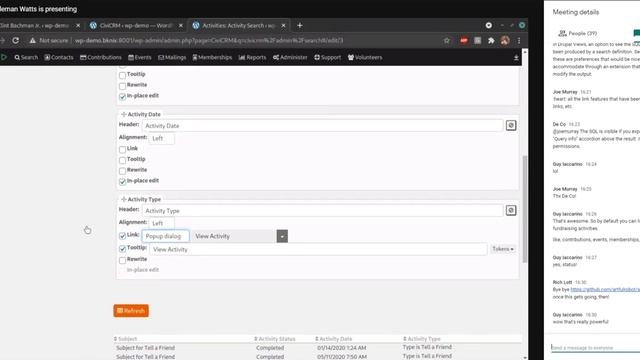Click the circular record icon in tab strip
The image size is (640, 360).
pyautogui.click(x=489, y=25)
